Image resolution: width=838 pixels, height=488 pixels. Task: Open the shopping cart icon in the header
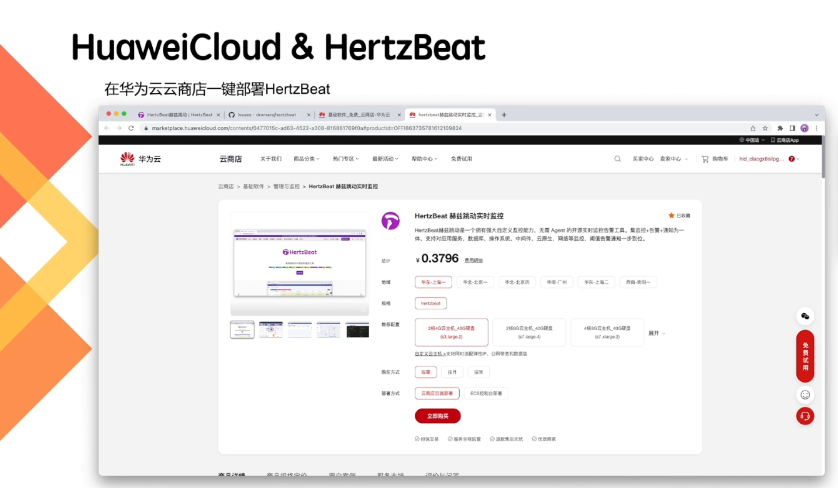pyautogui.click(x=705, y=159)
